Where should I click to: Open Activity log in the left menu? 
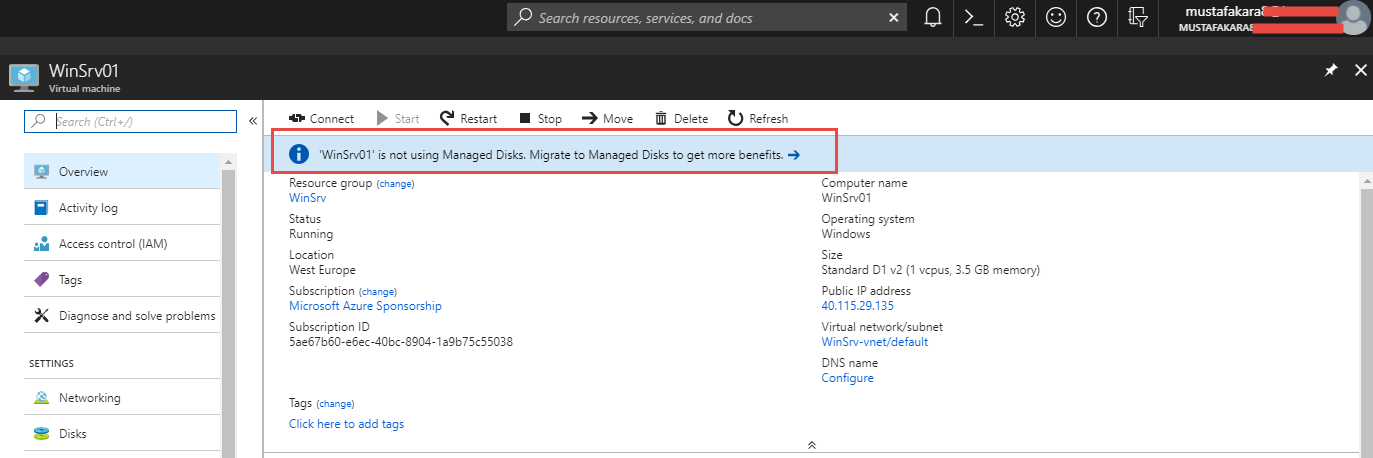tap(122, 207)
